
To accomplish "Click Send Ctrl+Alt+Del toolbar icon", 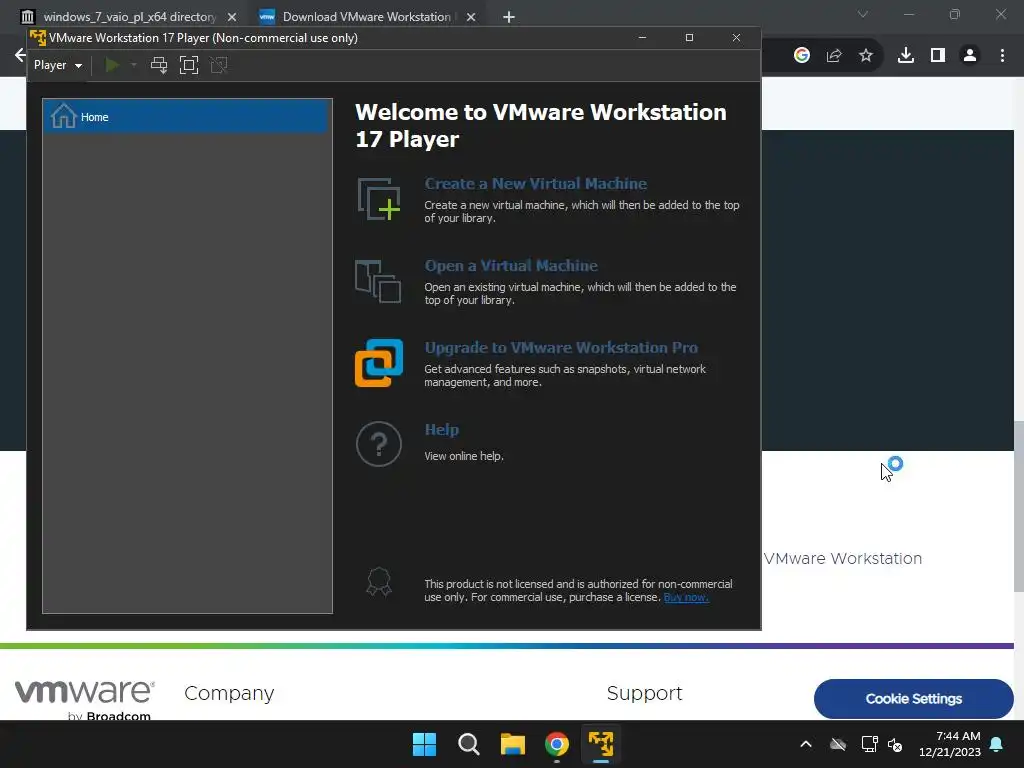I will coord(159,65).
